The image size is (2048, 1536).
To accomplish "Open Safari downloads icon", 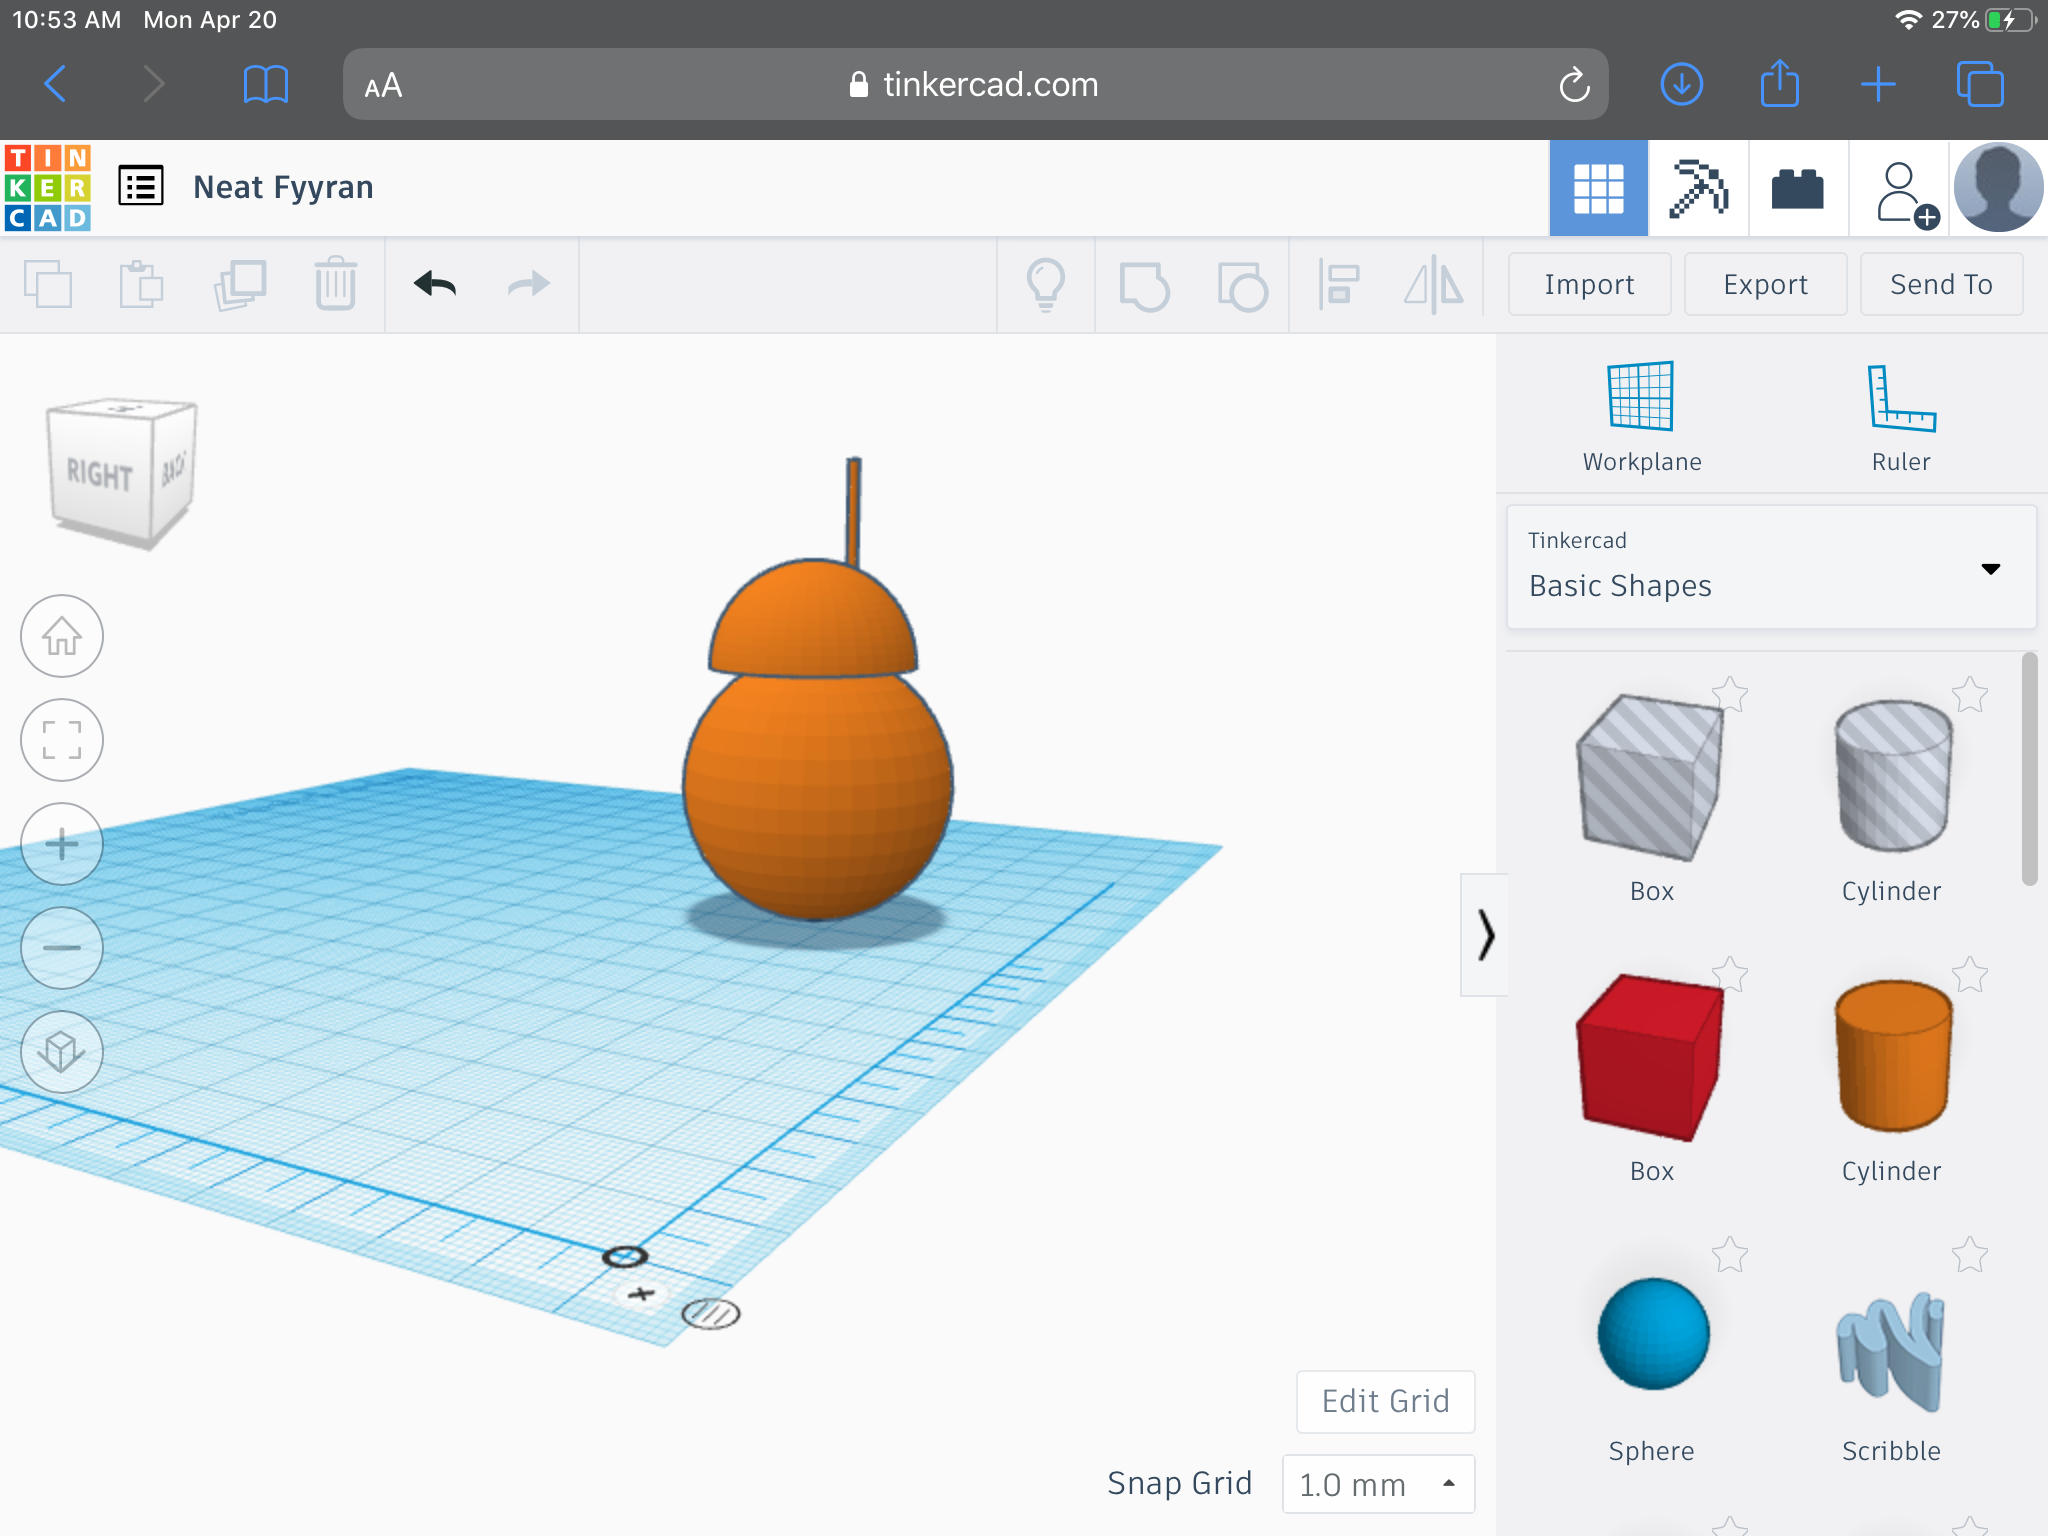I will [x=1682, y=84].
